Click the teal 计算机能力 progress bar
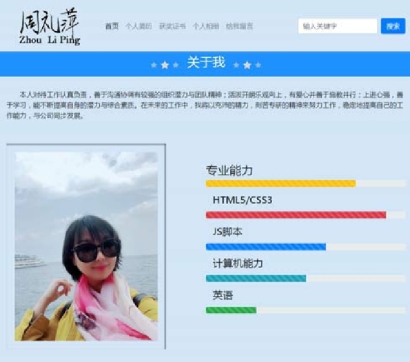This screenshot has height=362, width=410. pyautogui.click(x=256, y=279)
